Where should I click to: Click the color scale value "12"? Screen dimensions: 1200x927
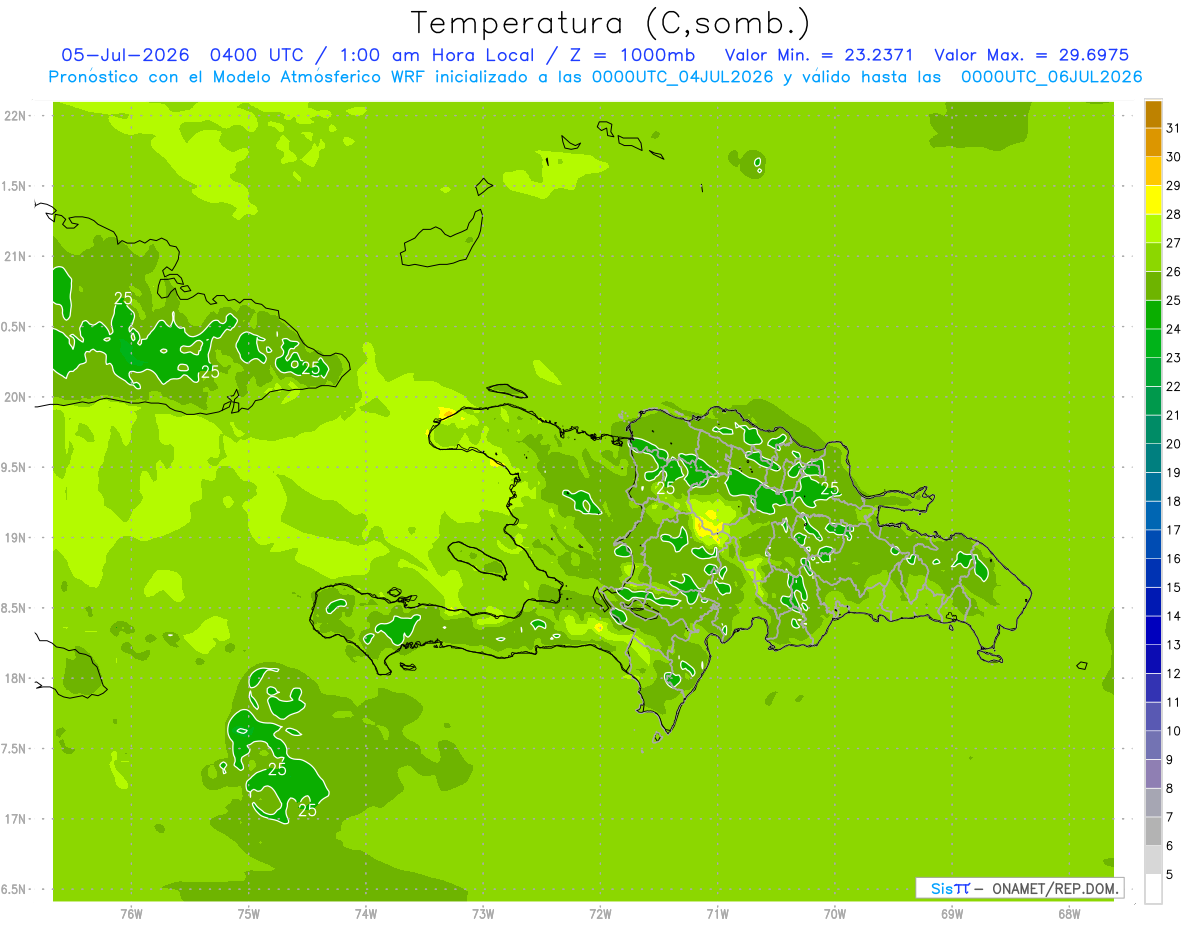[x=1174, y=673]
